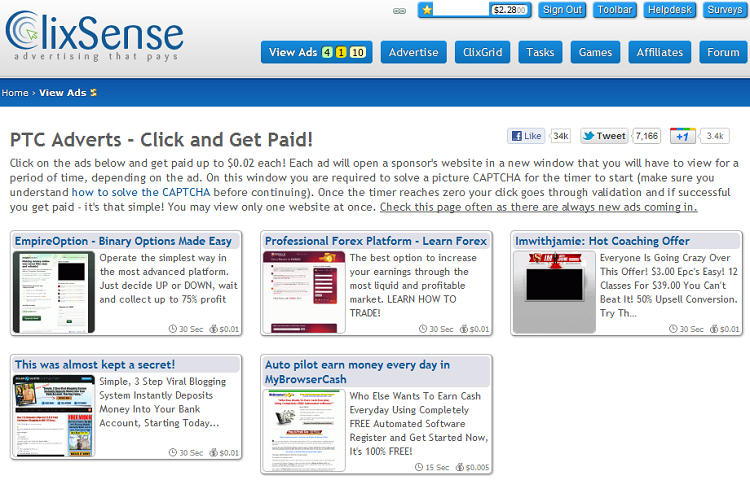This screenshot has height=480, width=750.
Task: Open the Helpdesk
Action: tap(670, 10)
